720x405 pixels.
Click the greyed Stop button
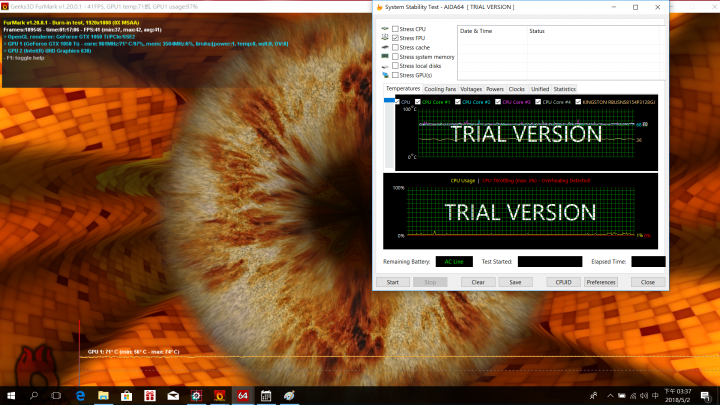point(430,282)
